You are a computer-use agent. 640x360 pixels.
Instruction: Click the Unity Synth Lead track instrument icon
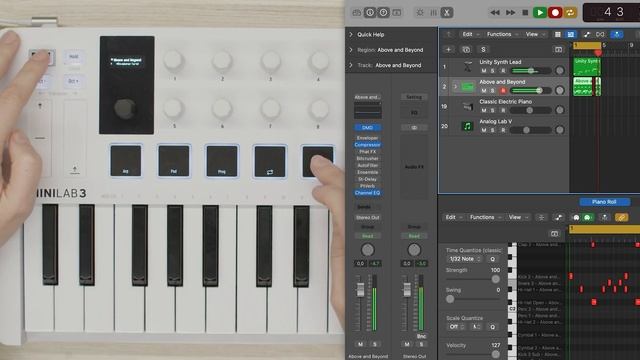[467, 67]
